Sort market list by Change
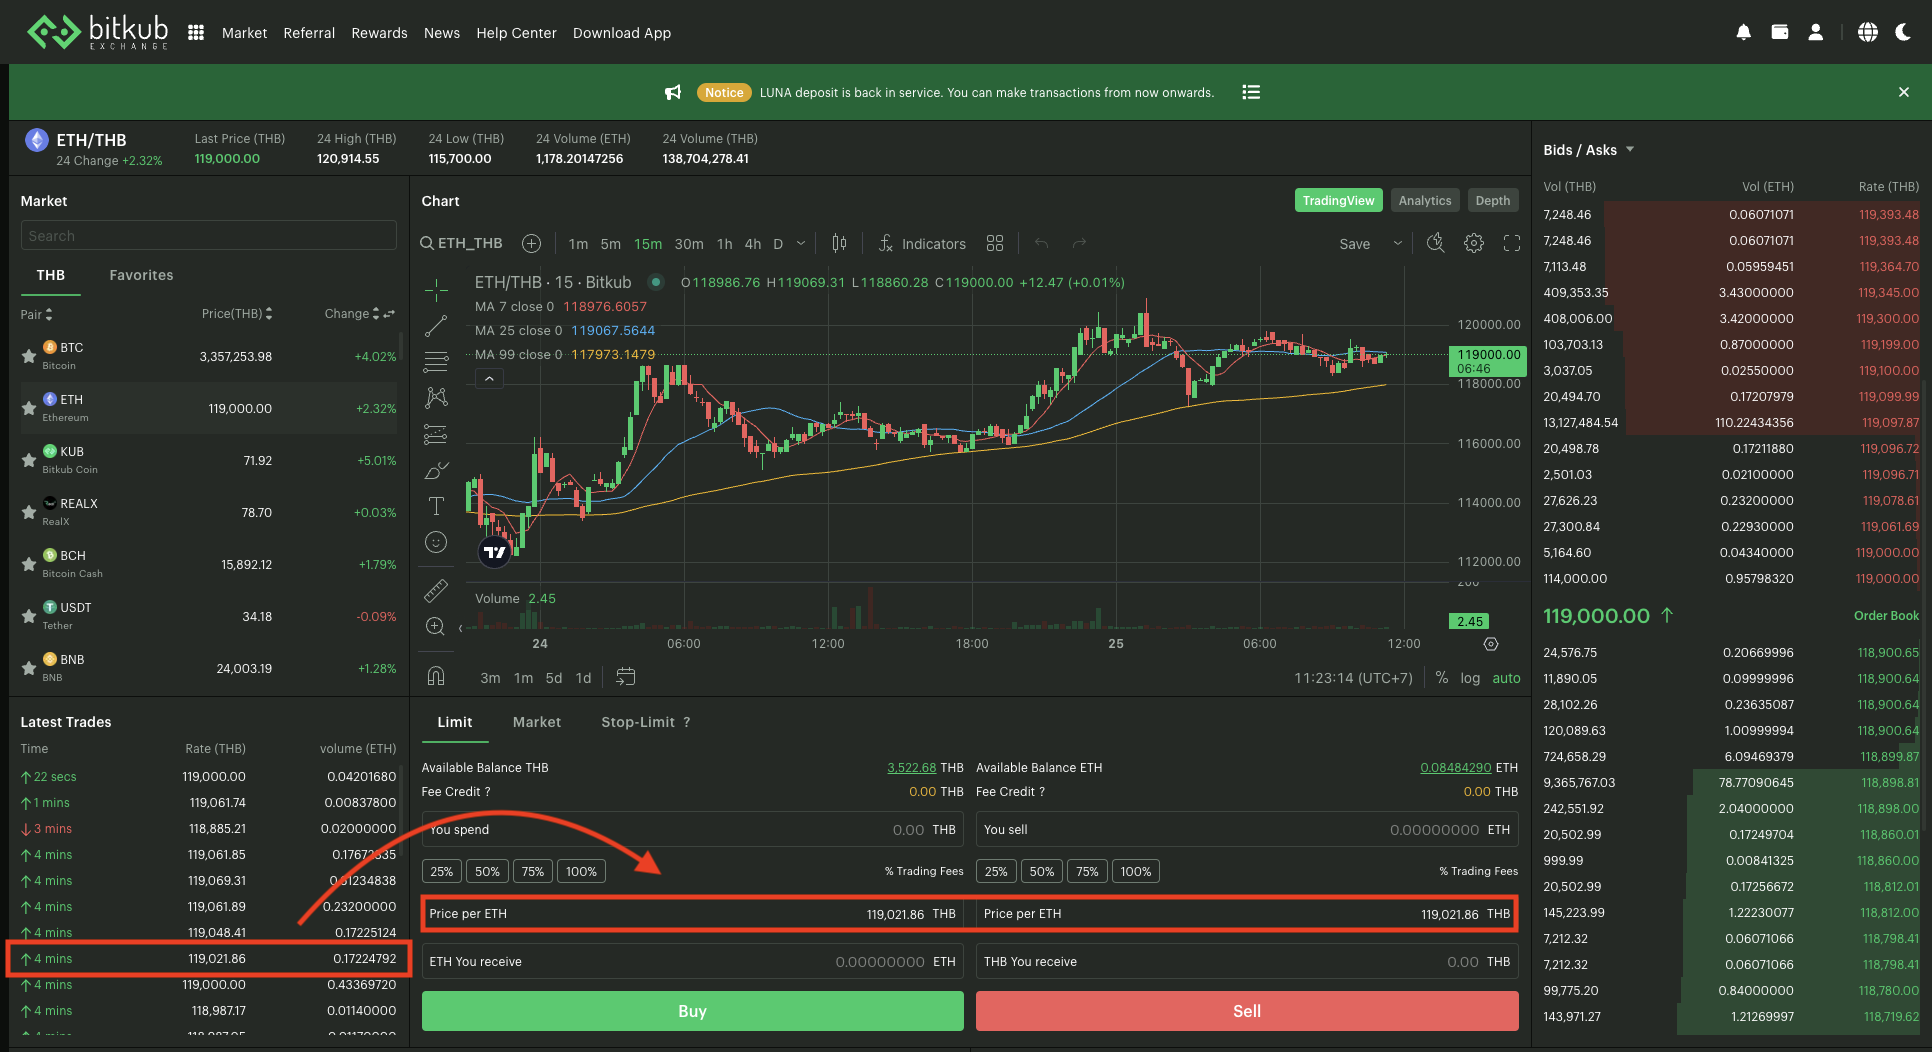This screenshot has width=1932, height=1052. [352, 313]
